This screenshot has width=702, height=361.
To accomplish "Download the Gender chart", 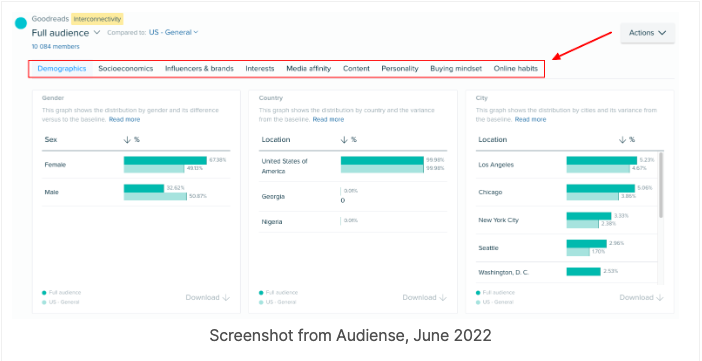I will [x=208, y=297].
